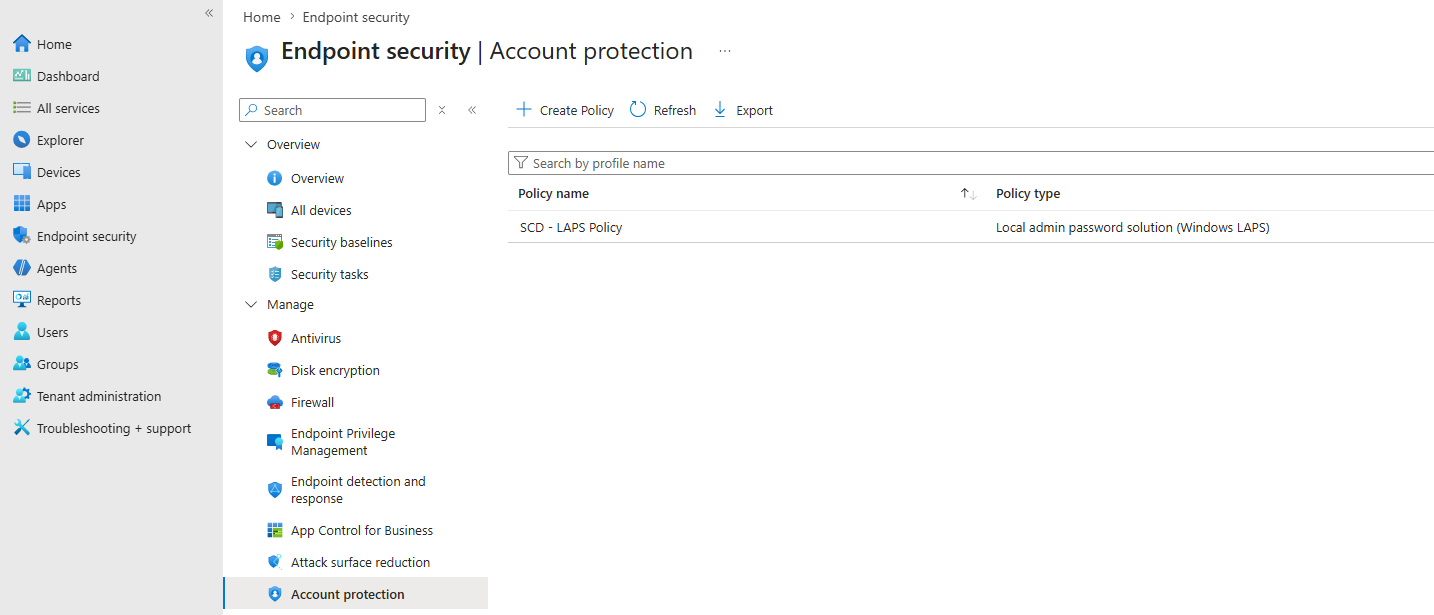The height and width of the screenshot is (615, 1434).
Task: Click the Groups people icon
Action: click(21, 364)
